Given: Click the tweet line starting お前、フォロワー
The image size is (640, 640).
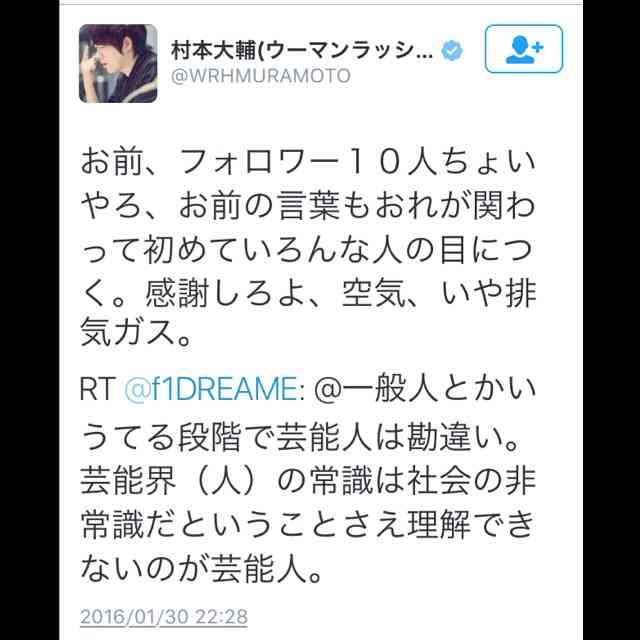Looking at the screenshot, I should pyautogui.click(x=308, y=162).
